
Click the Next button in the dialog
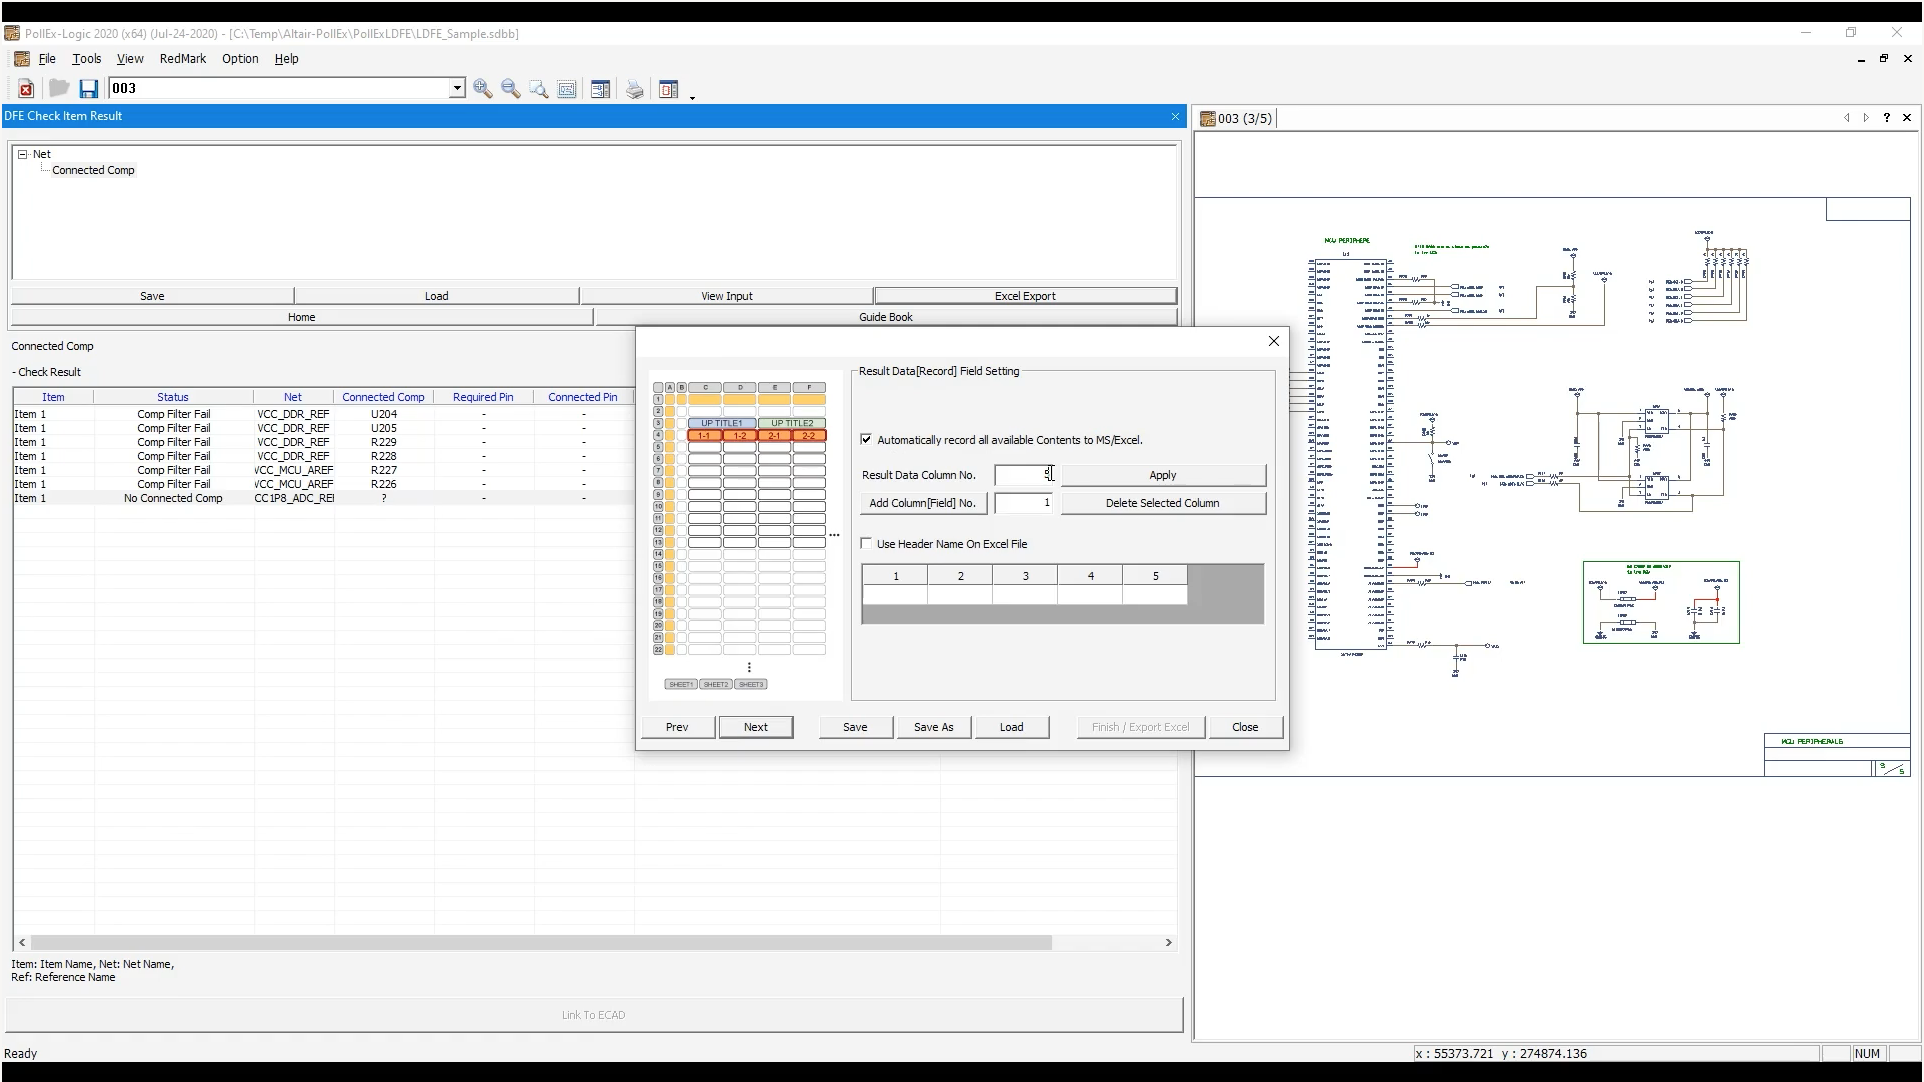756,727
